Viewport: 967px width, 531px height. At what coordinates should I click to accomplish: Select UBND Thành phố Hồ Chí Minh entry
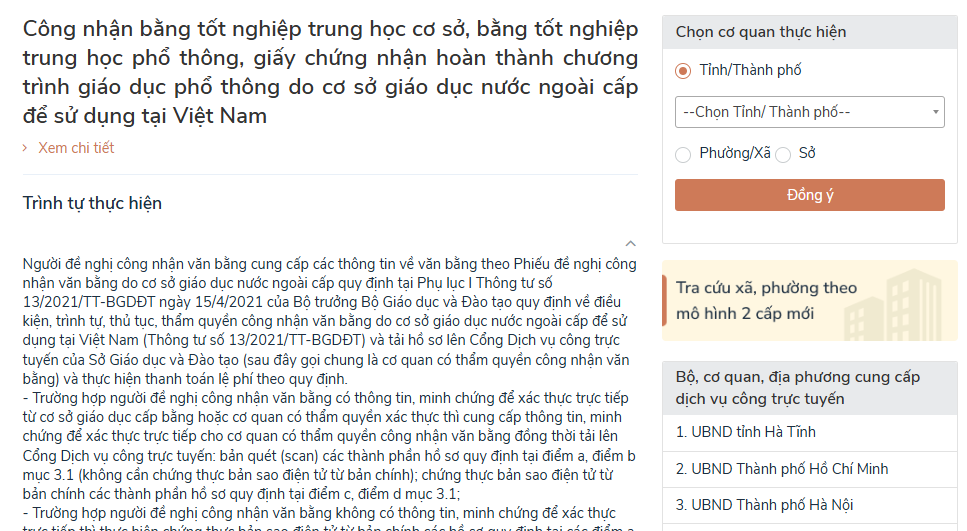coord(809,469)
